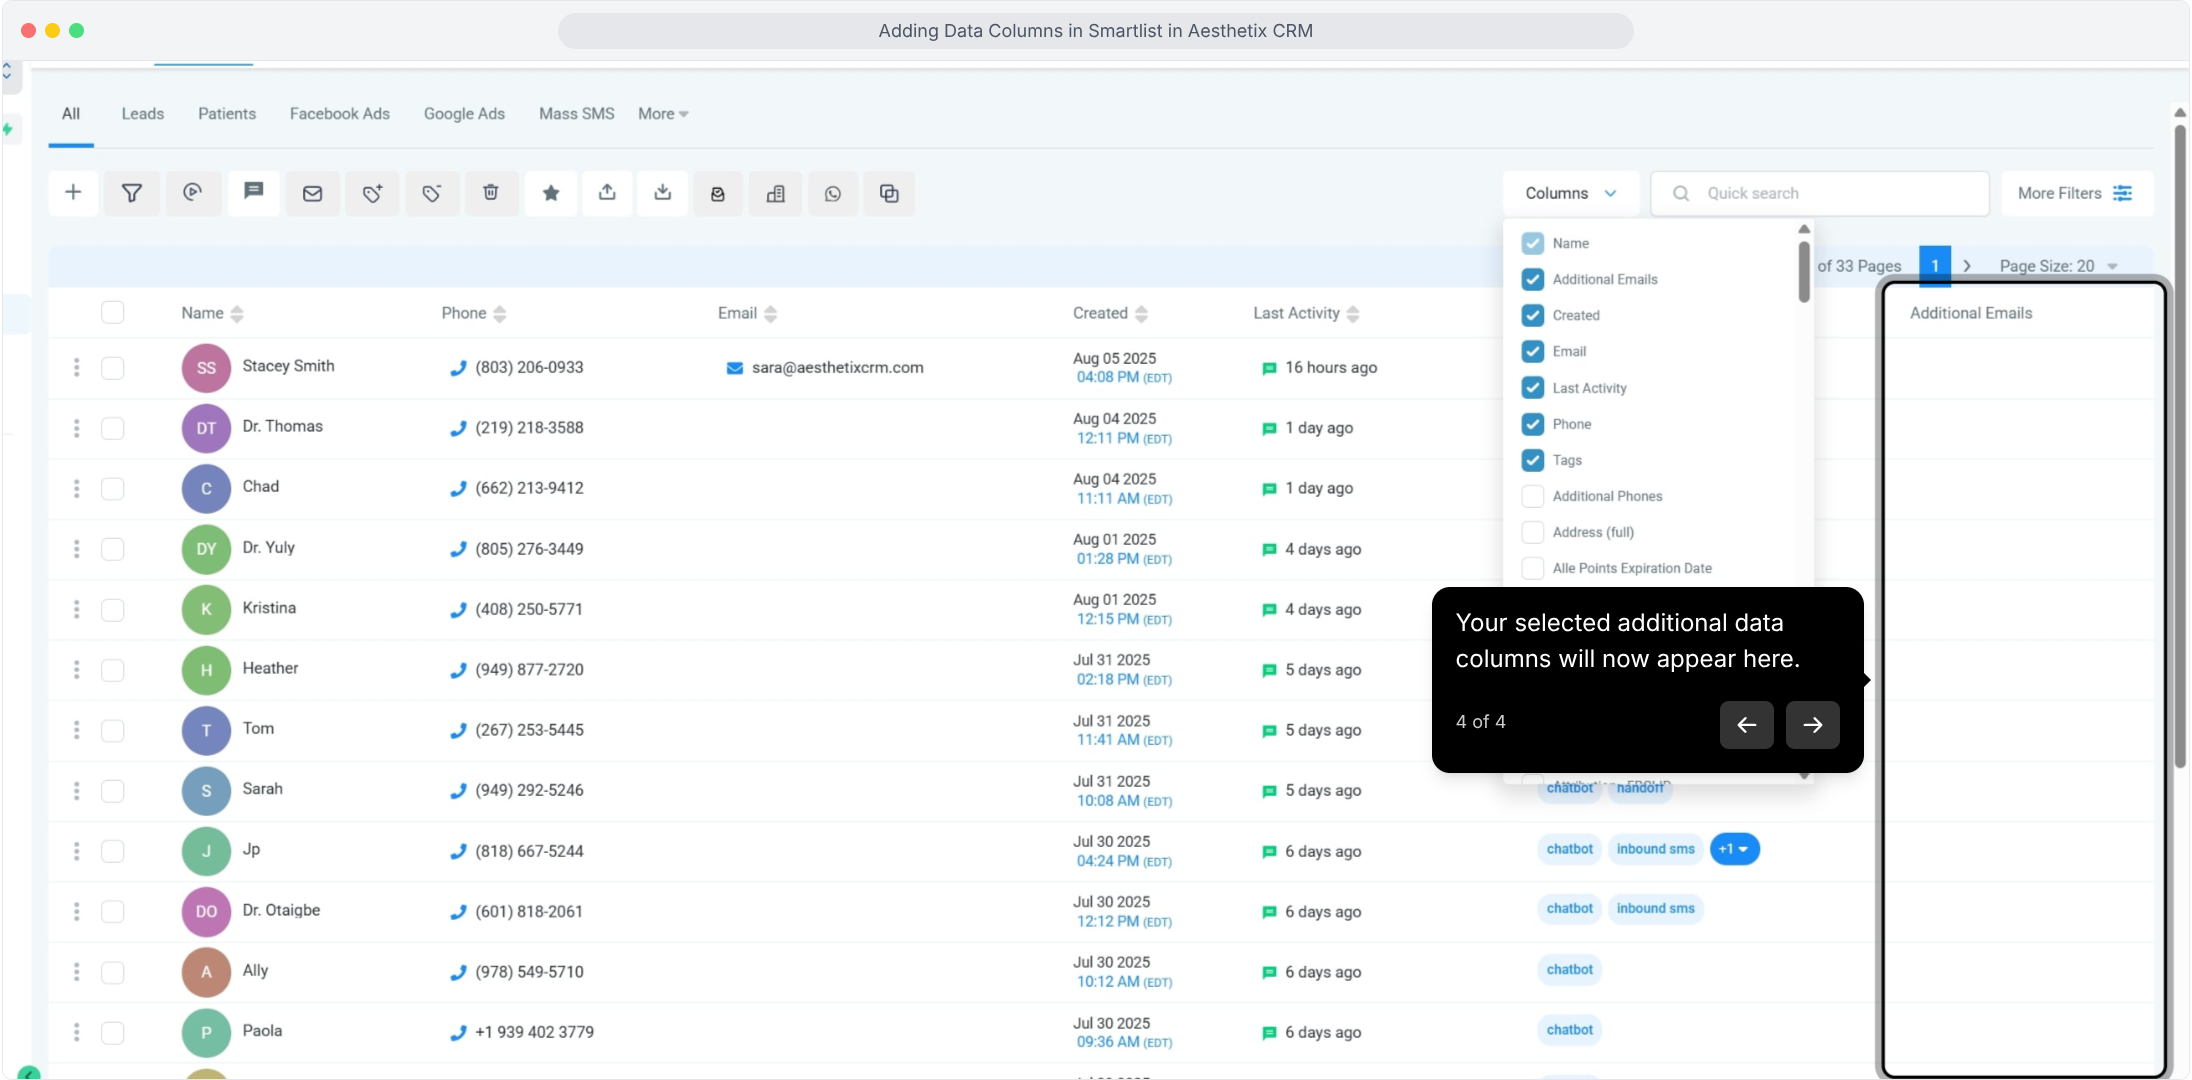Sort by the Email column arrows
2192x1080 pixels.
click(770, 314)
